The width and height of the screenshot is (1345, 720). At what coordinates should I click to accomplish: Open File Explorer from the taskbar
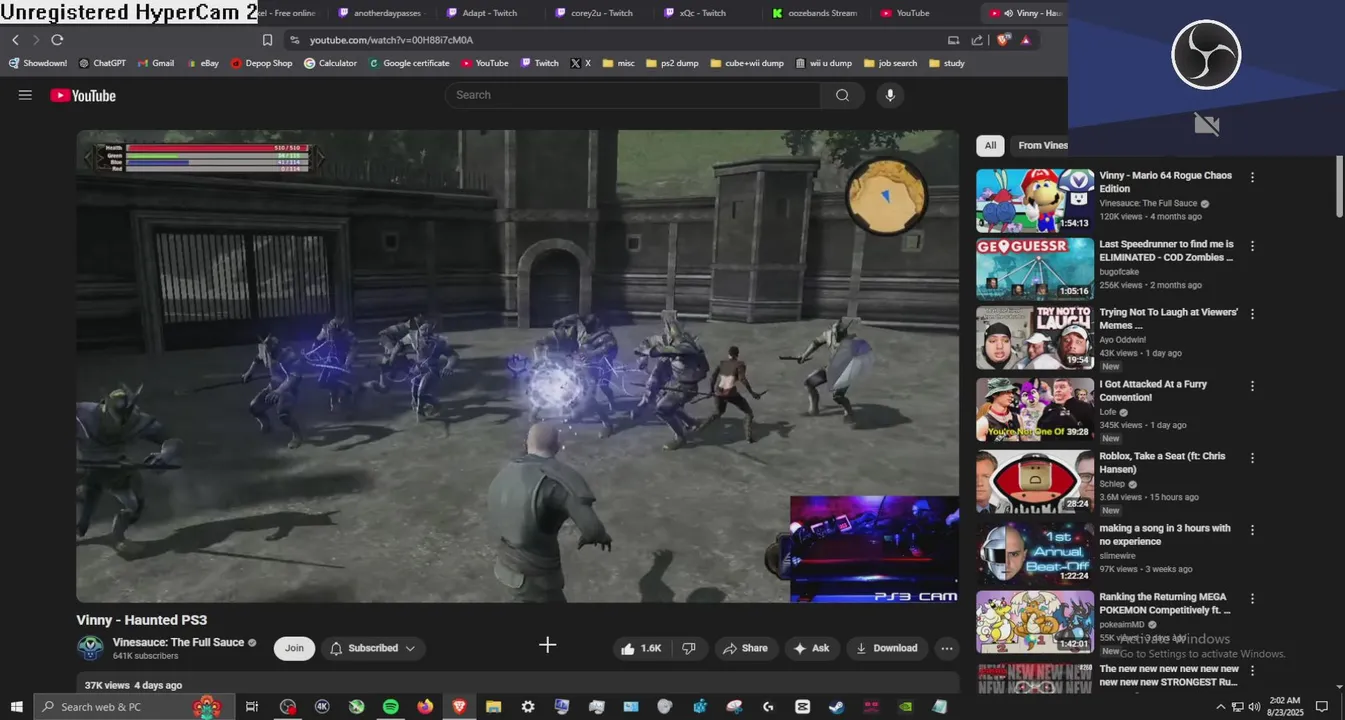493,706
